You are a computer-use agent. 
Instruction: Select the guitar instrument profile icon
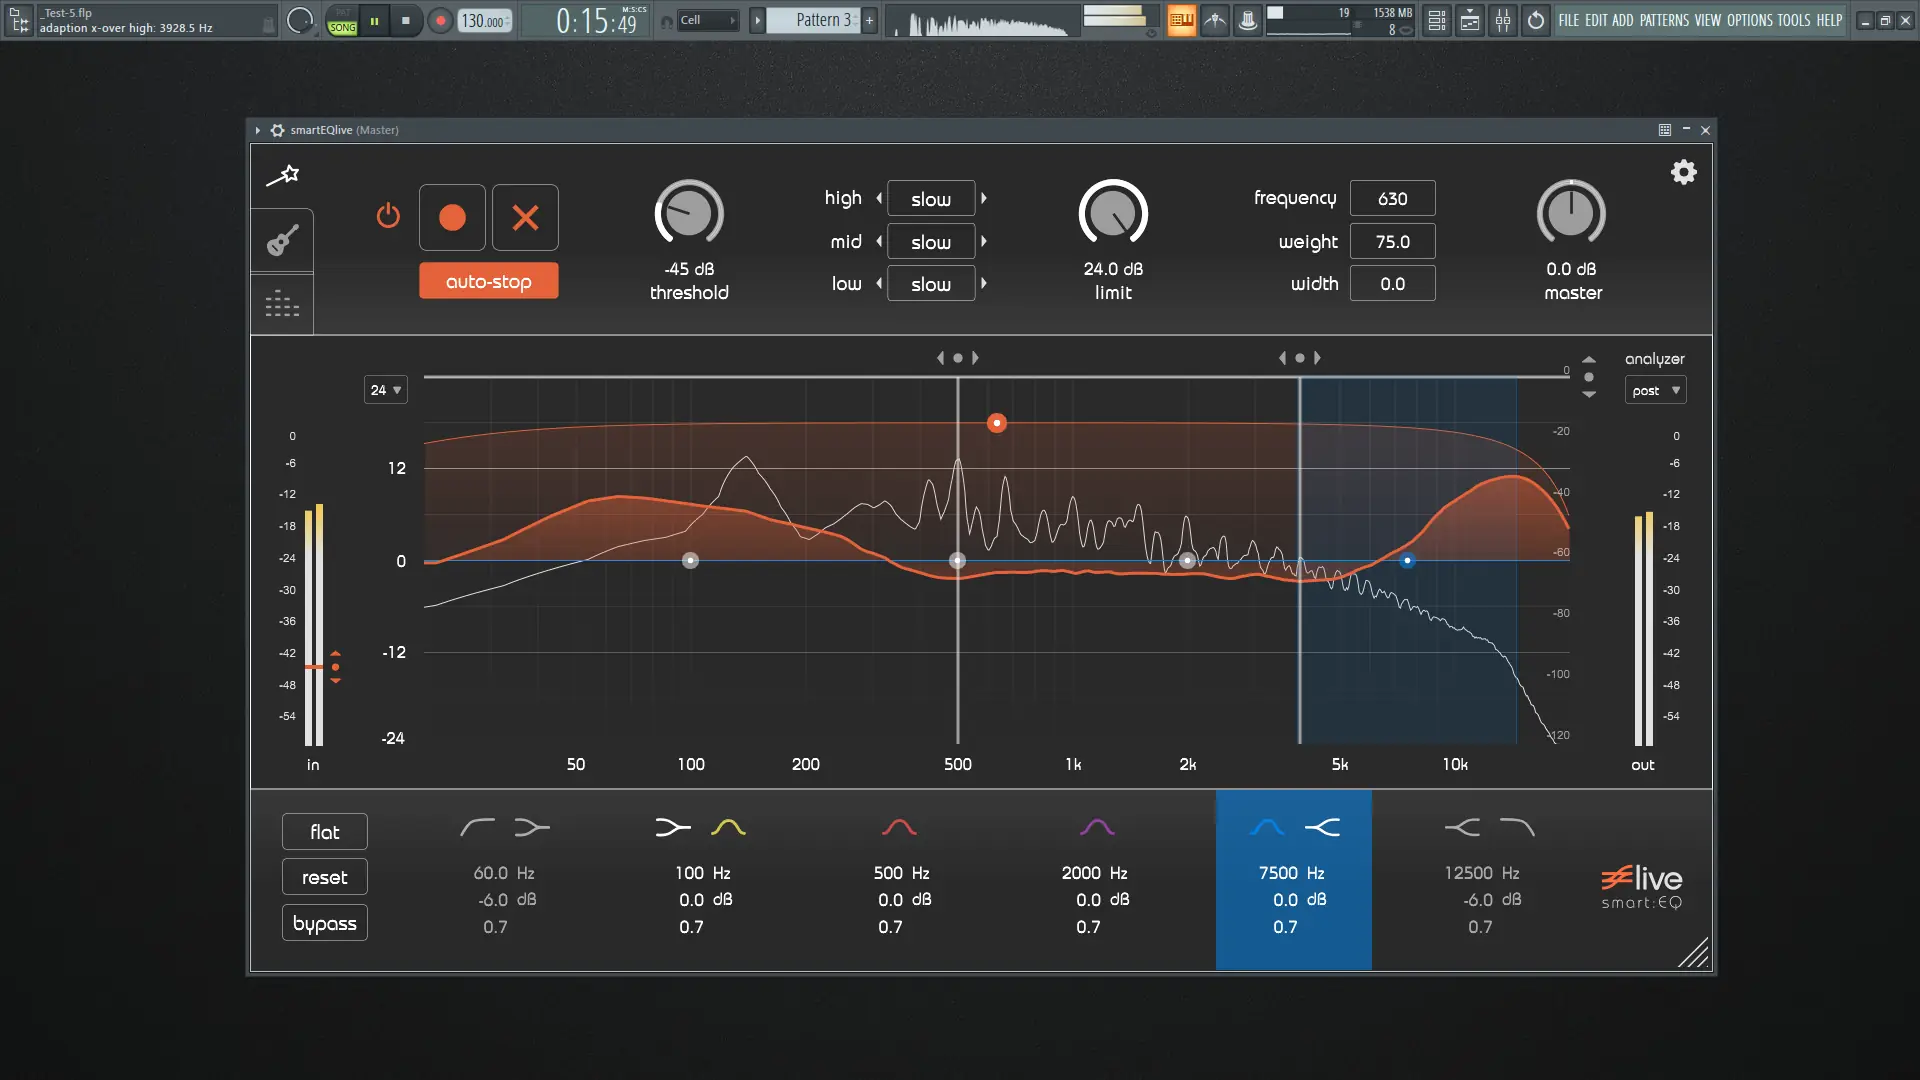point(283,241)
